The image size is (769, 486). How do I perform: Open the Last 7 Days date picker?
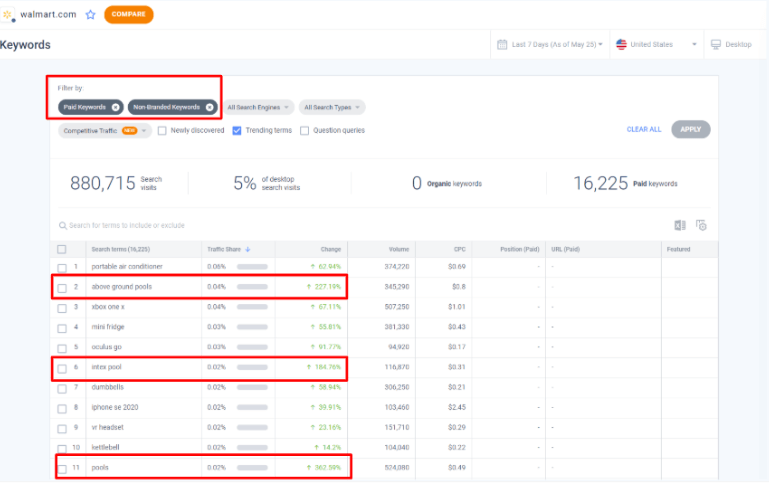pyautogui.click(x=550, y=44)
